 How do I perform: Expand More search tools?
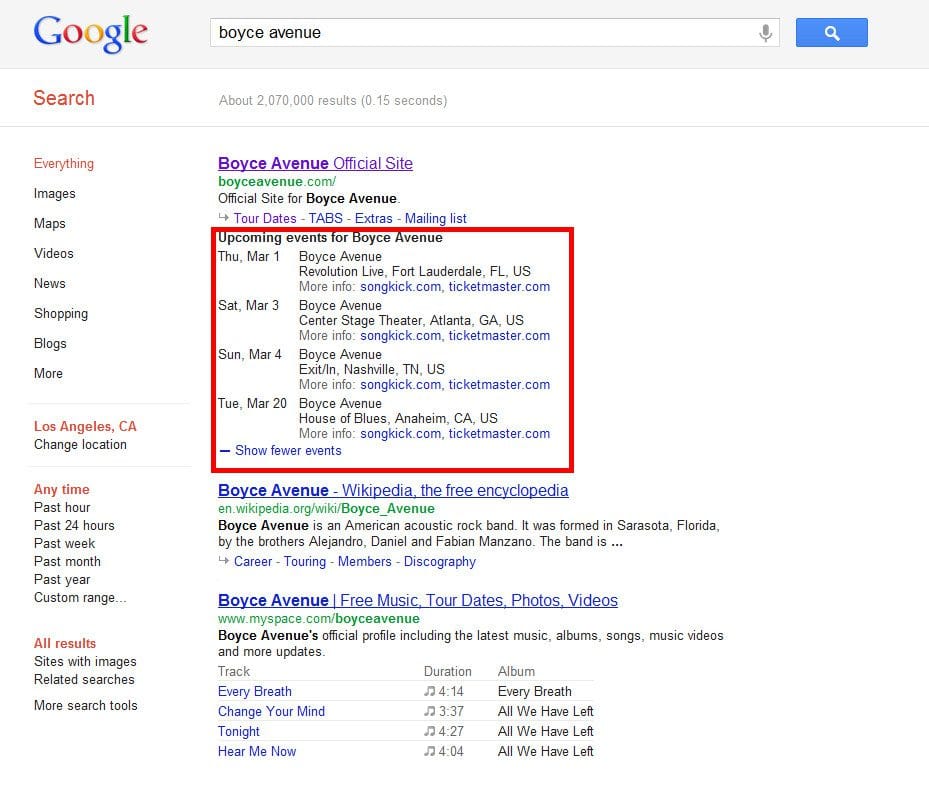(x=86, y=705)
